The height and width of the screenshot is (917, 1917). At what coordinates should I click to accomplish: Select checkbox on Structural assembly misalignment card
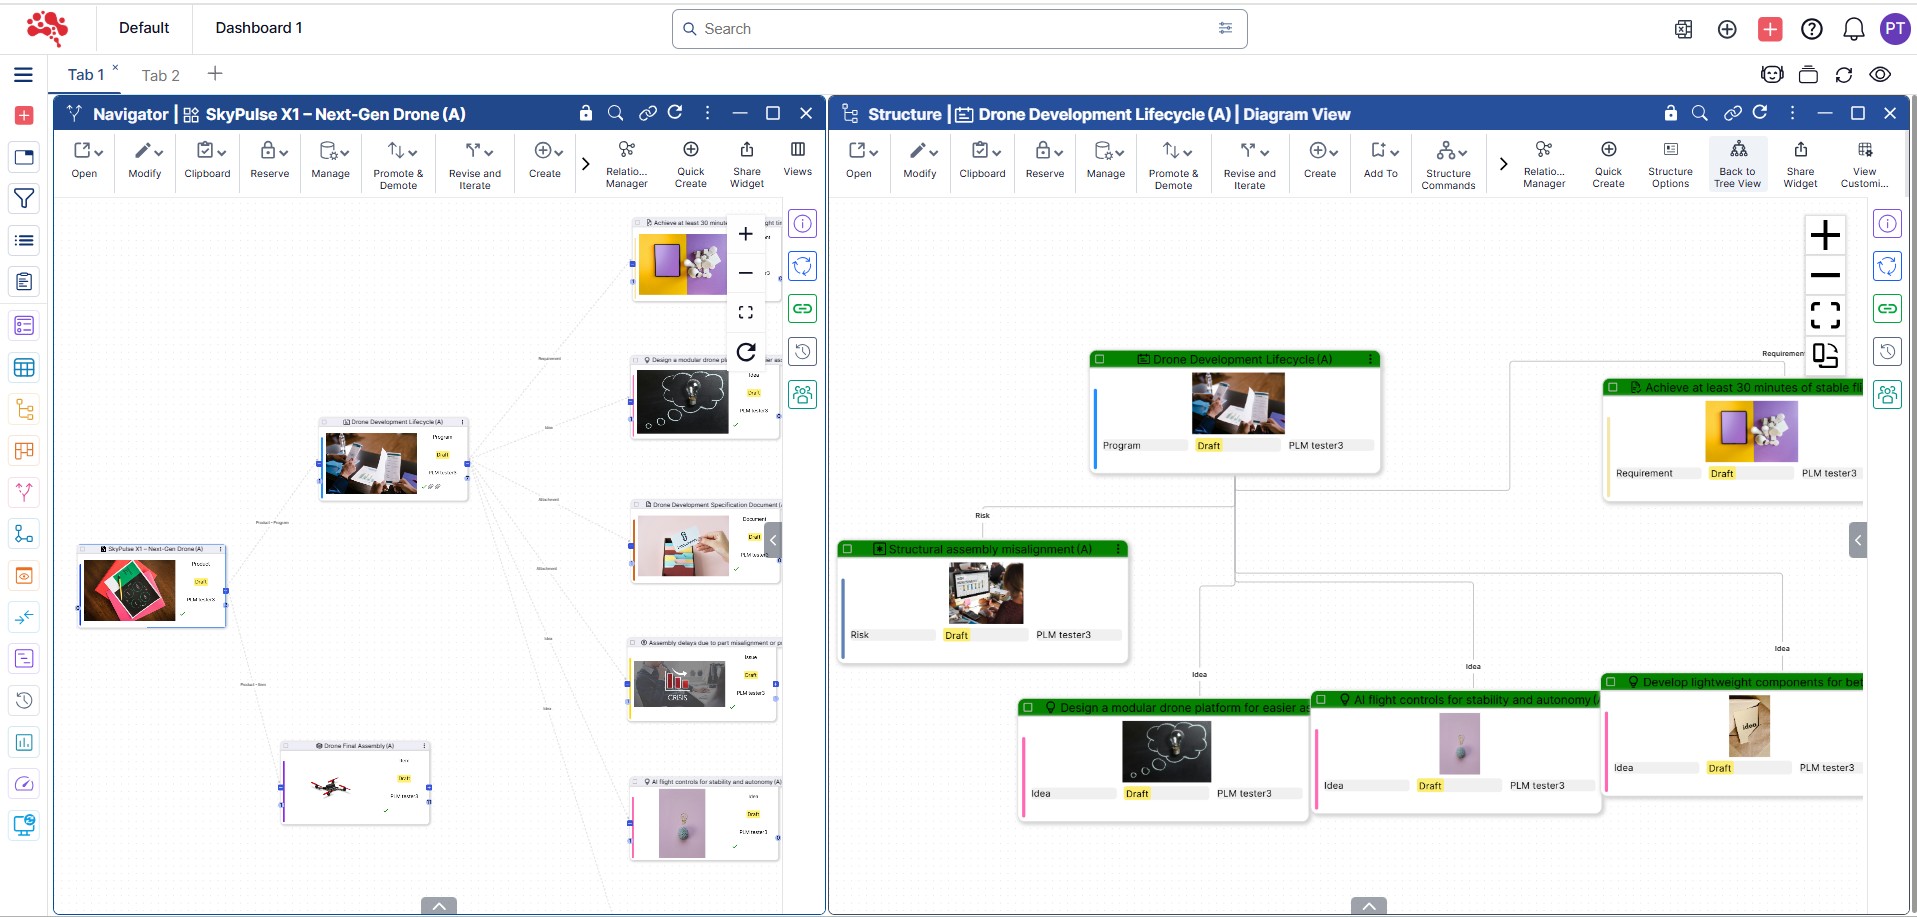pos(847,549)
